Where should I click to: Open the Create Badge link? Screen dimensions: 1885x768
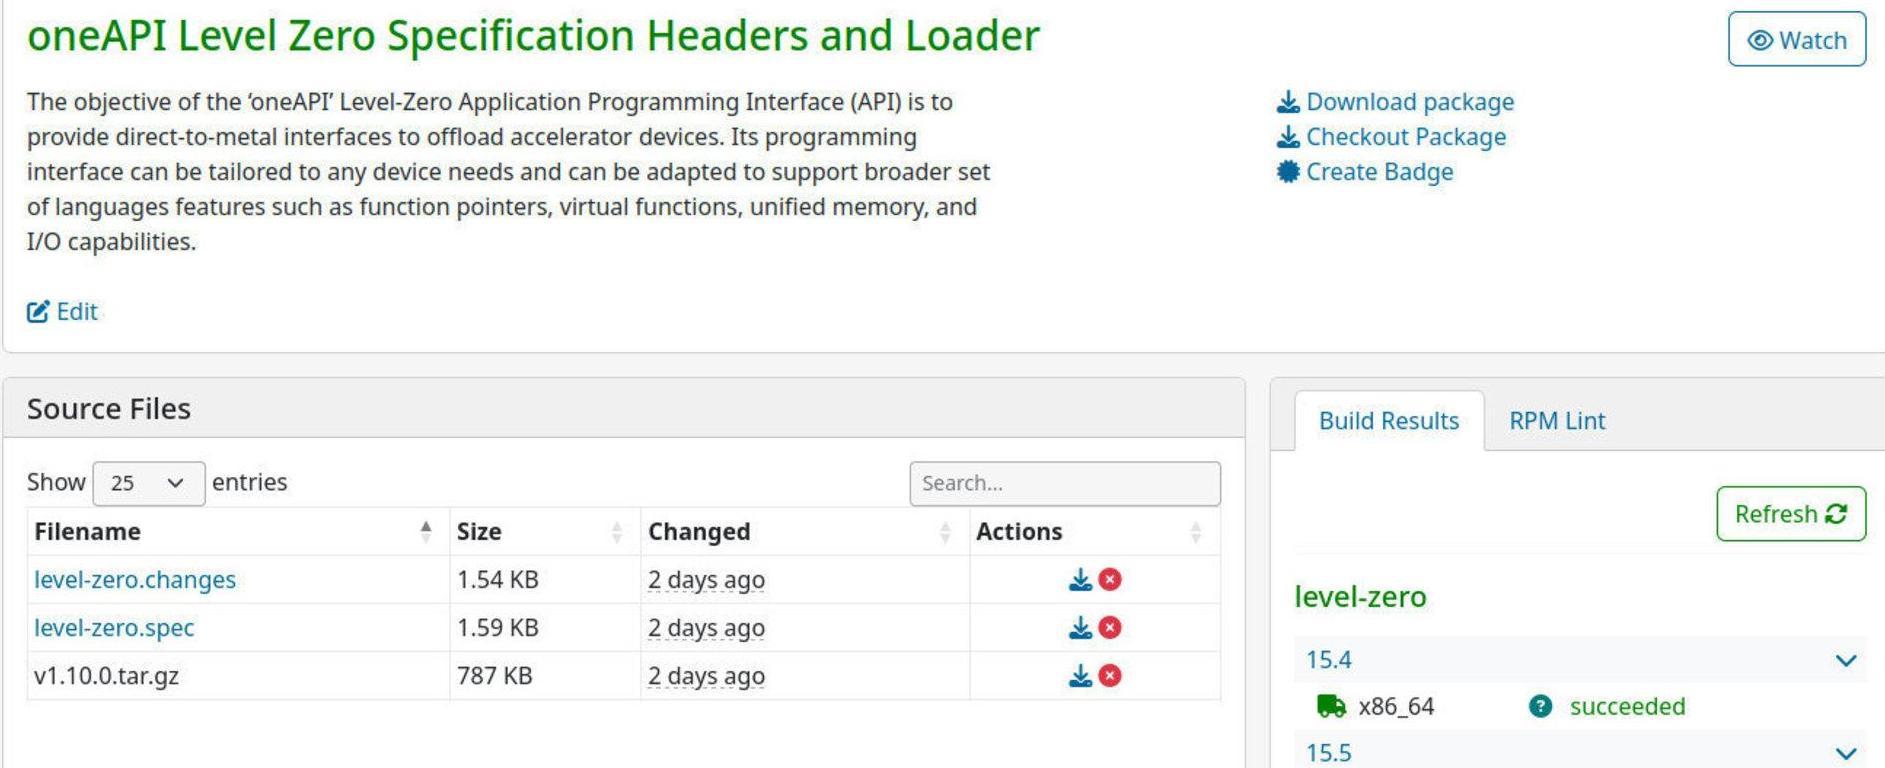[x=1380, y=172]
